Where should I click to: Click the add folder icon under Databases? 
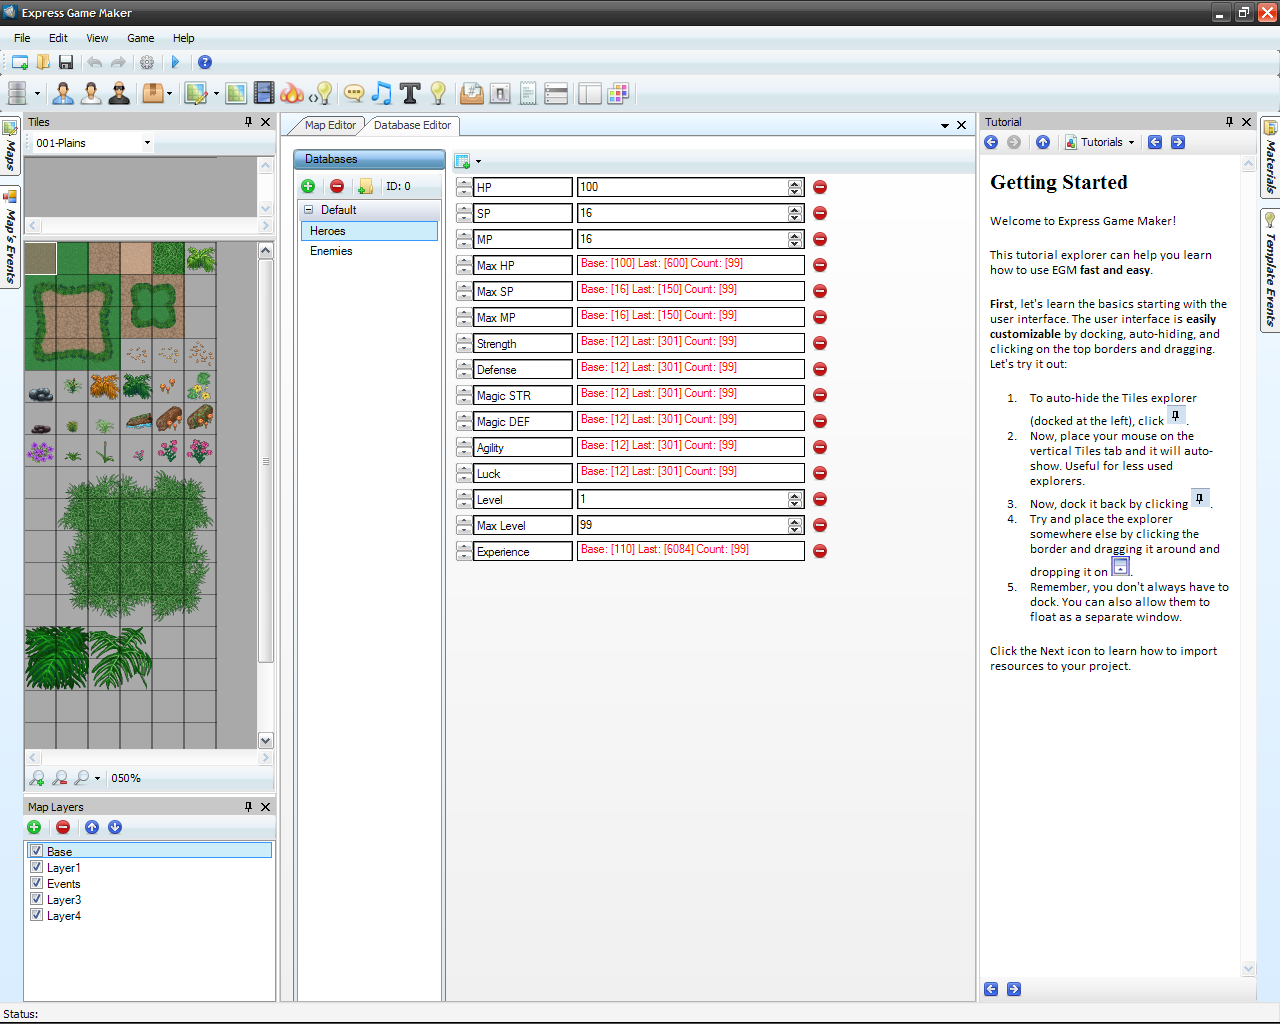(365, 186)
